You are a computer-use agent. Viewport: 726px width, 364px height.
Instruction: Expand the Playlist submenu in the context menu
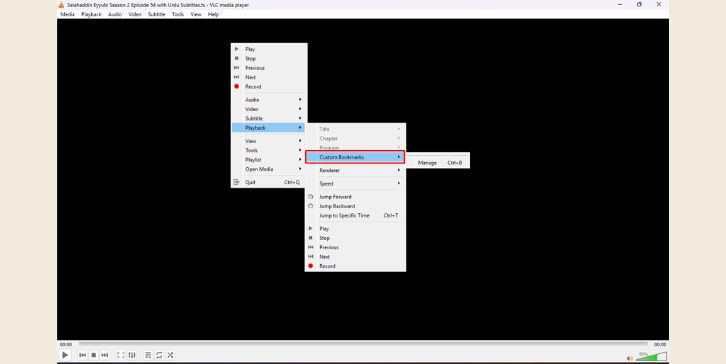pos(269,160)
